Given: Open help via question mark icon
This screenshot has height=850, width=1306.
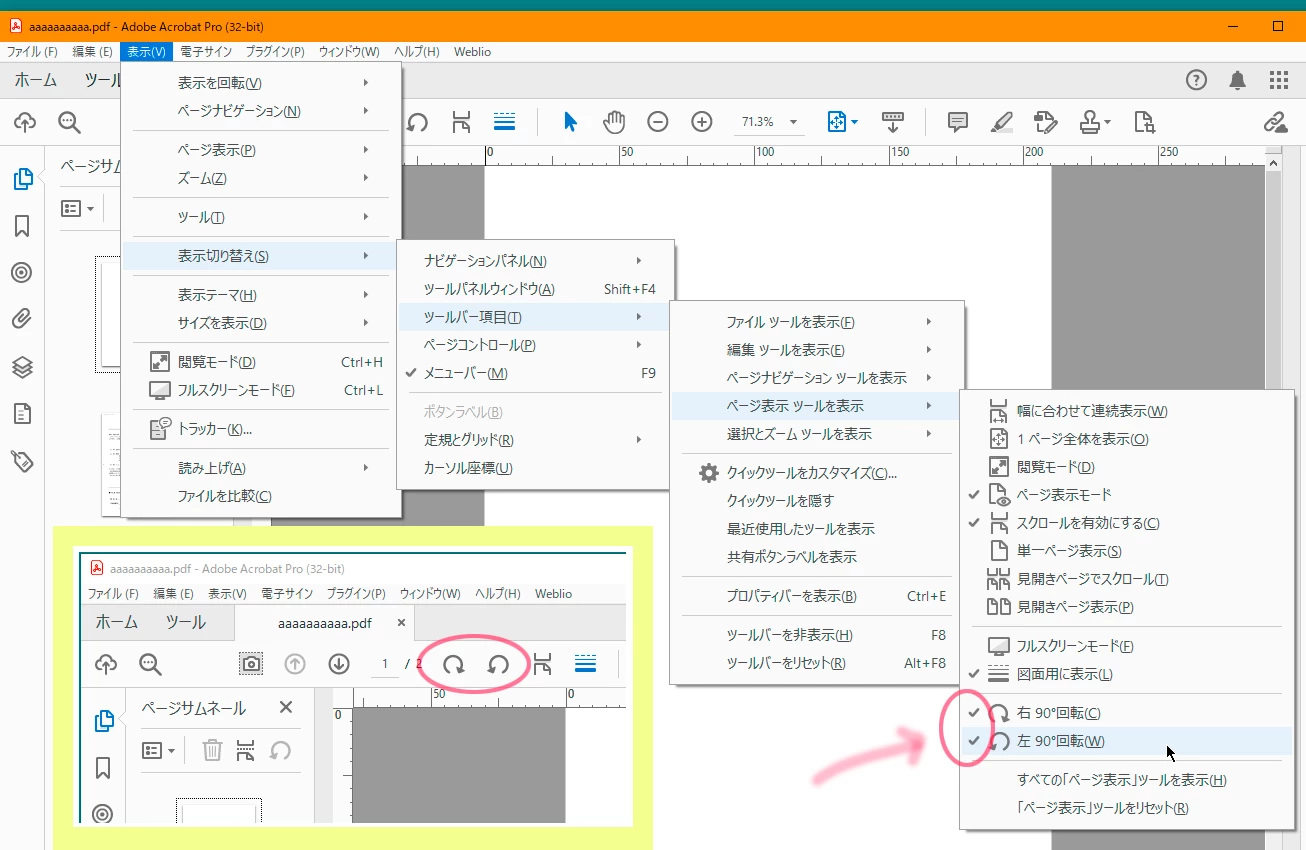Looking at the screenshot, I should click(1196, 80).
